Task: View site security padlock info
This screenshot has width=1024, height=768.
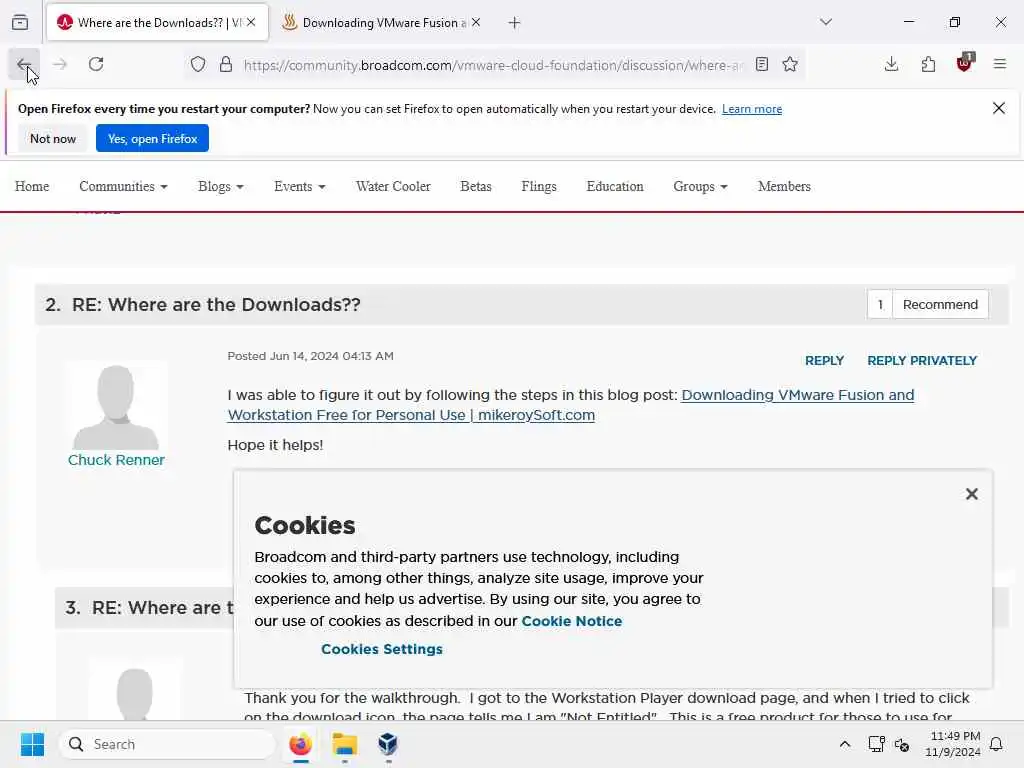Action: point(226,65)
